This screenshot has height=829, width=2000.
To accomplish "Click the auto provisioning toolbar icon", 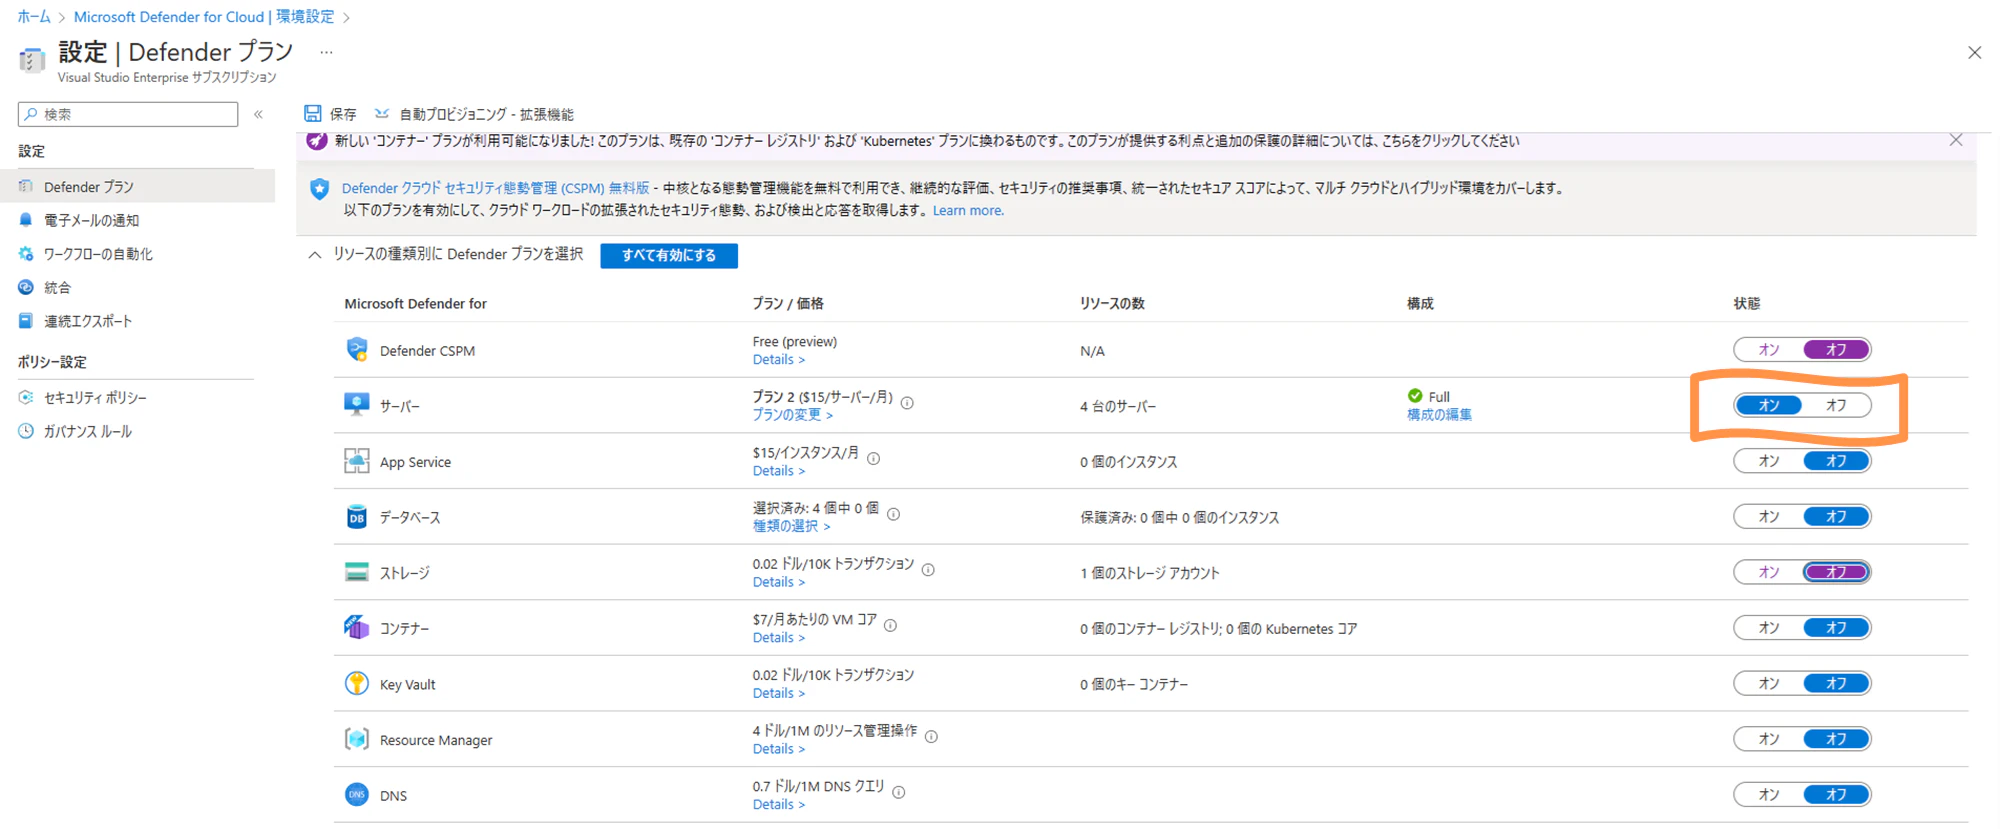I will point(381,113).
